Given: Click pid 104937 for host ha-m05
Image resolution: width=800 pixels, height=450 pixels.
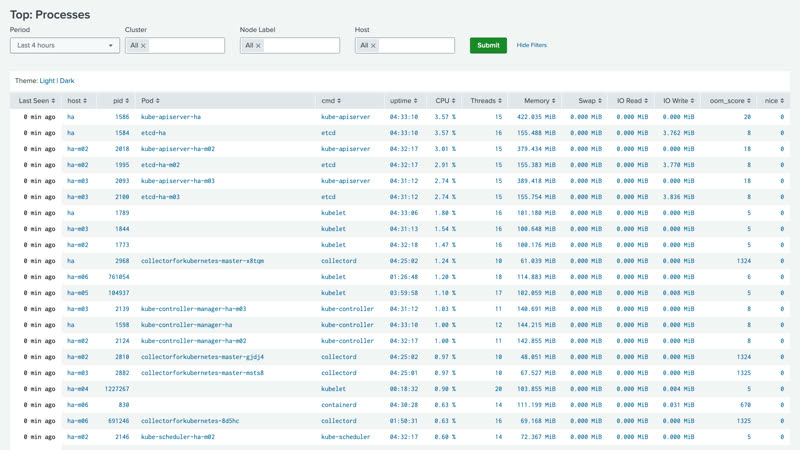Looking at the screenshot, I should tap(119, 293).
